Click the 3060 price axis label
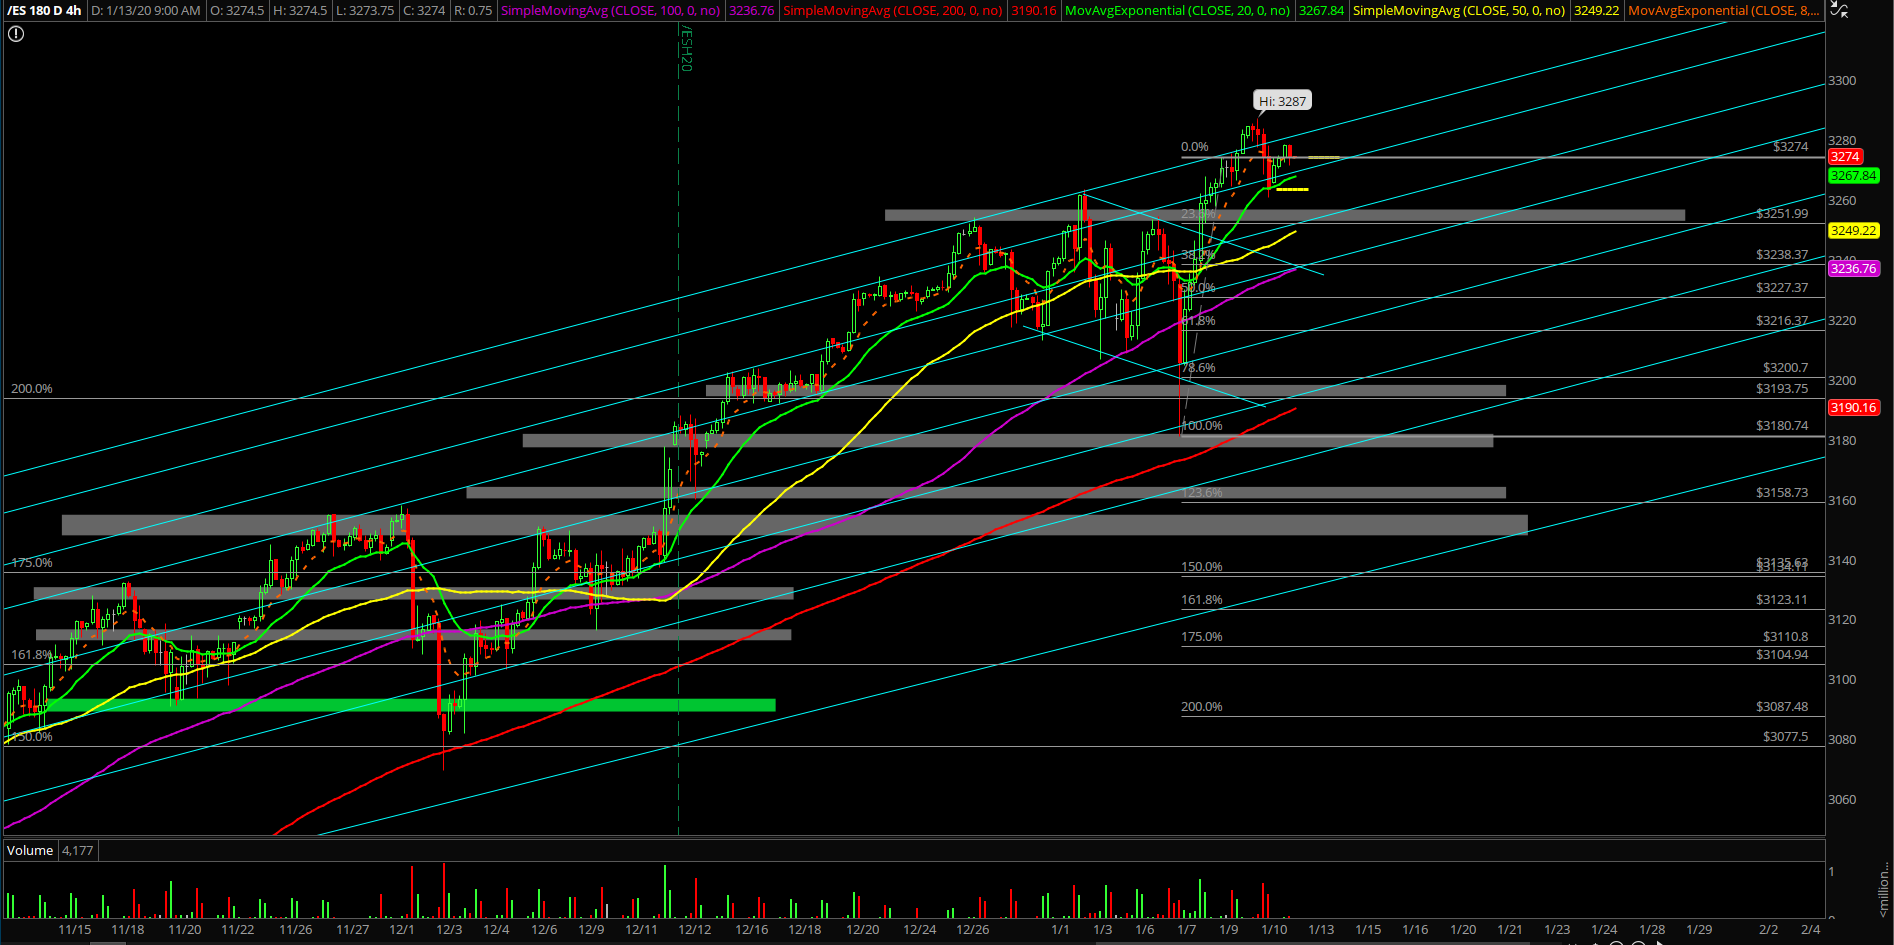The image size is (1894, 945). pyautogui.click(x=1842, y=800)
